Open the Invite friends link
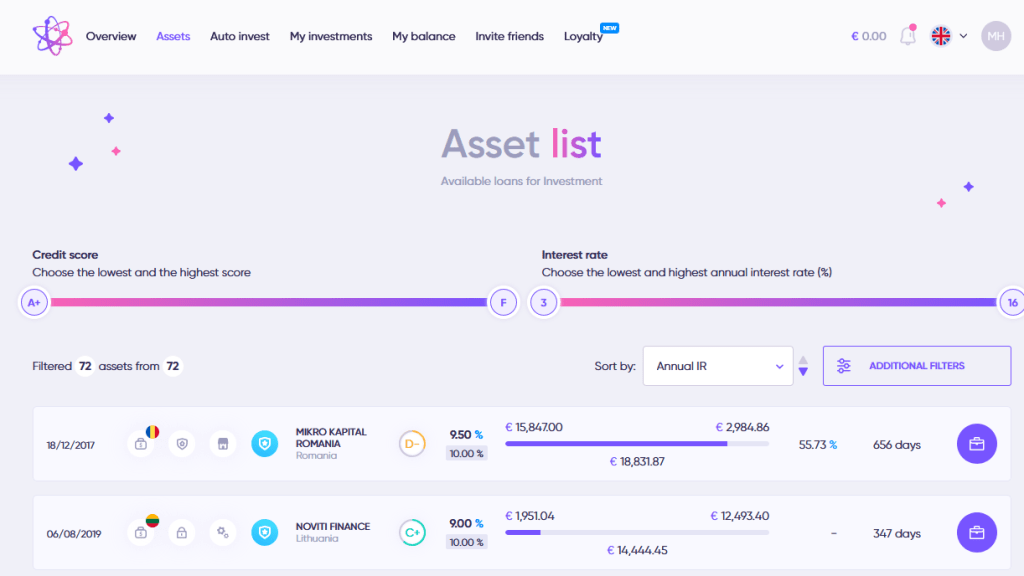Viewport: 1024px width, 576px height. (509, 36)
